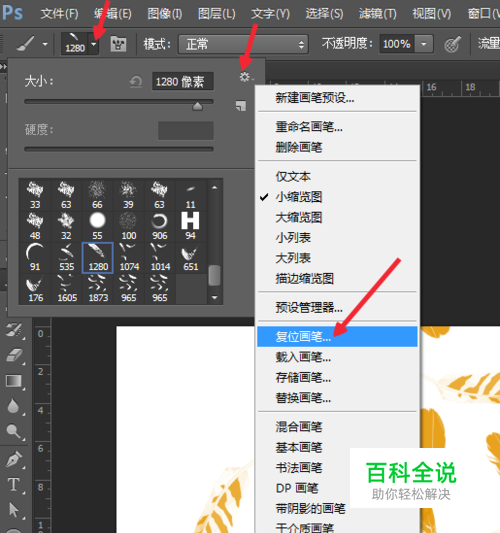Open the blend mode dropdown showing 正常
The height and width of the screenshot is (533, 500).
[243, 44]
